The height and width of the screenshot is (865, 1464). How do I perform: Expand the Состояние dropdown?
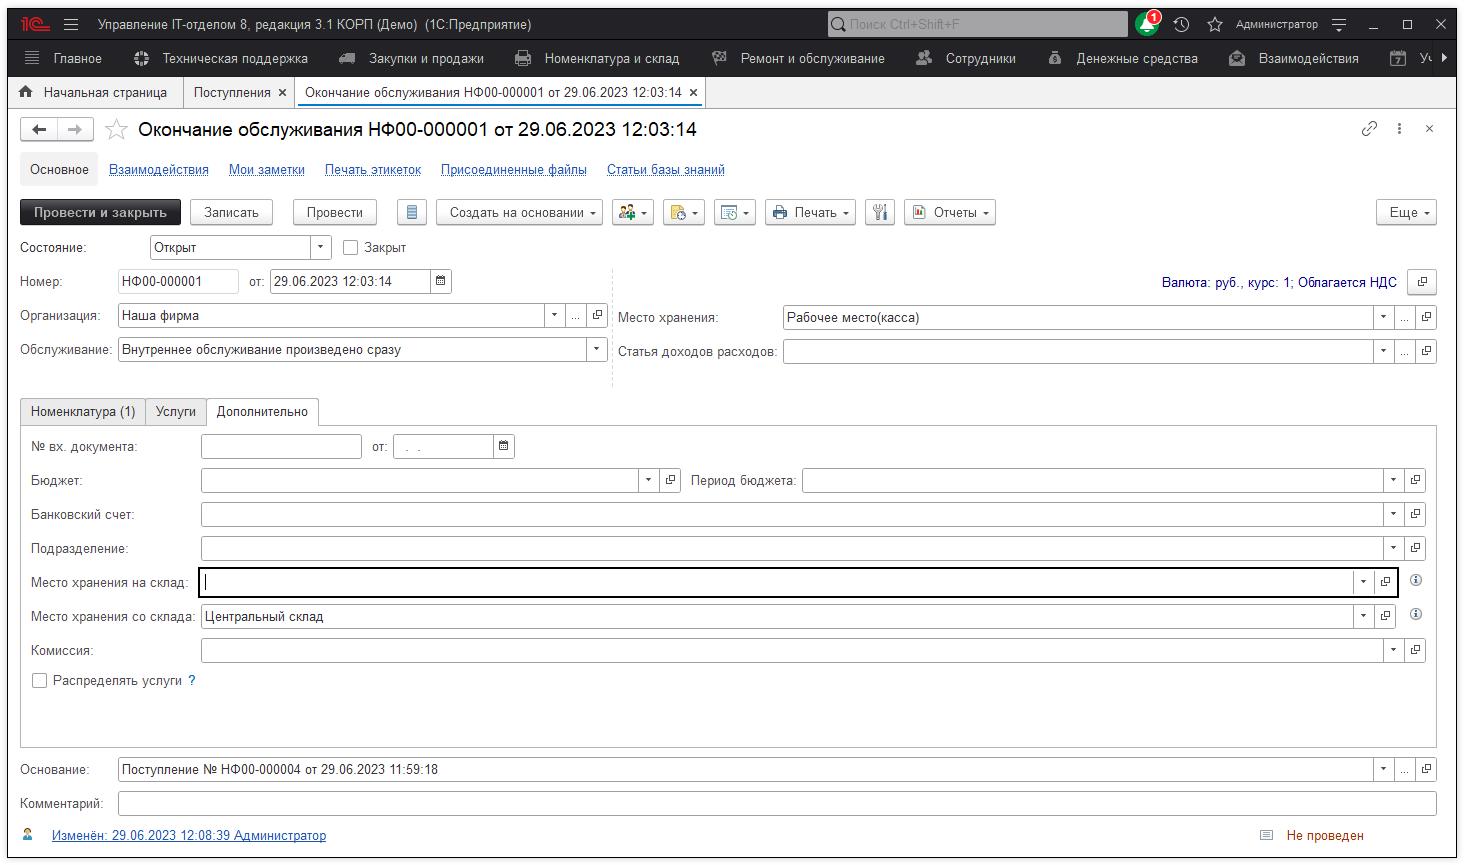click(x=321, y=247)
